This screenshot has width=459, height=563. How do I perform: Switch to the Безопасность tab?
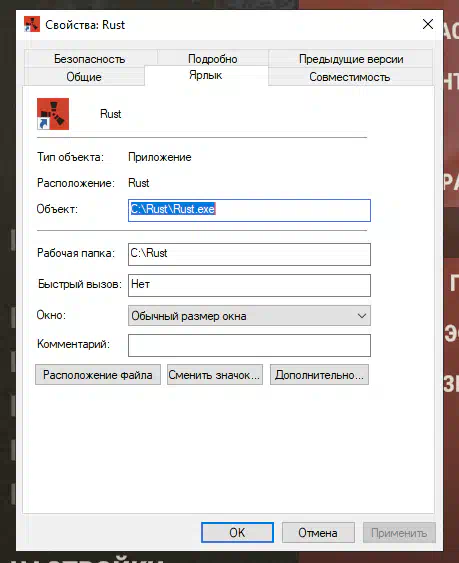click(90, 59)
